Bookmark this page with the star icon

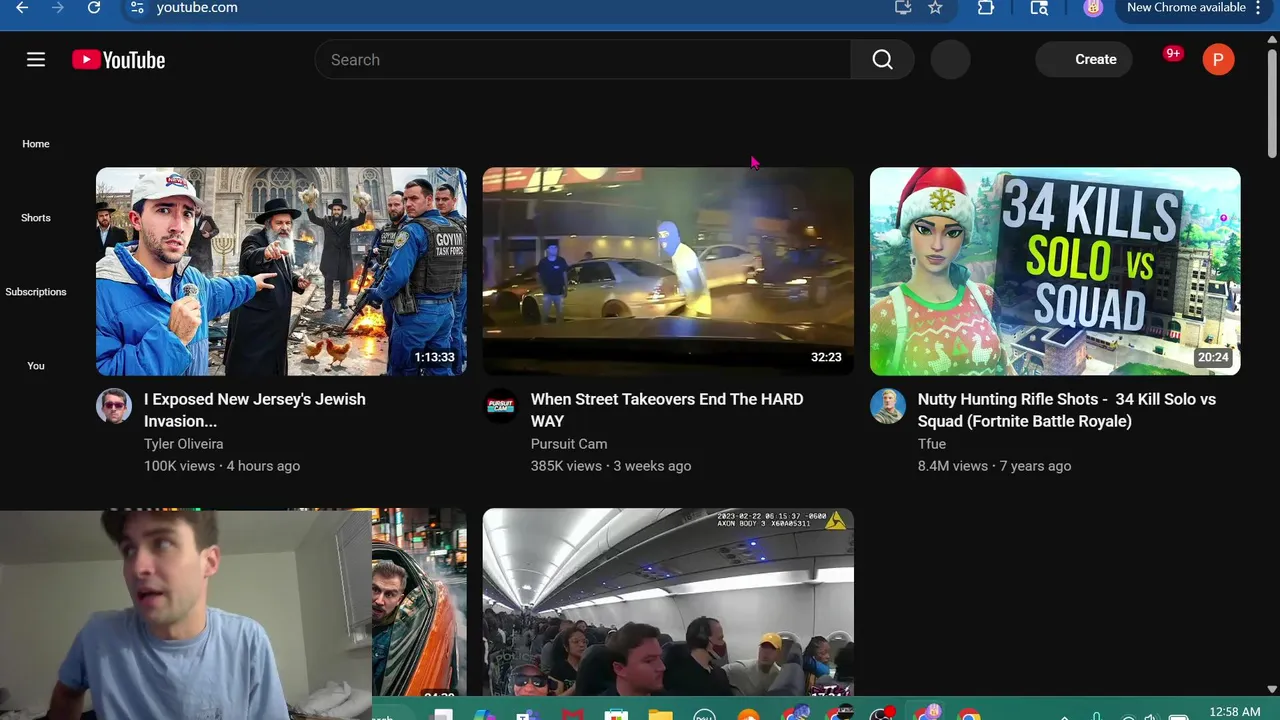coord(935,8)
